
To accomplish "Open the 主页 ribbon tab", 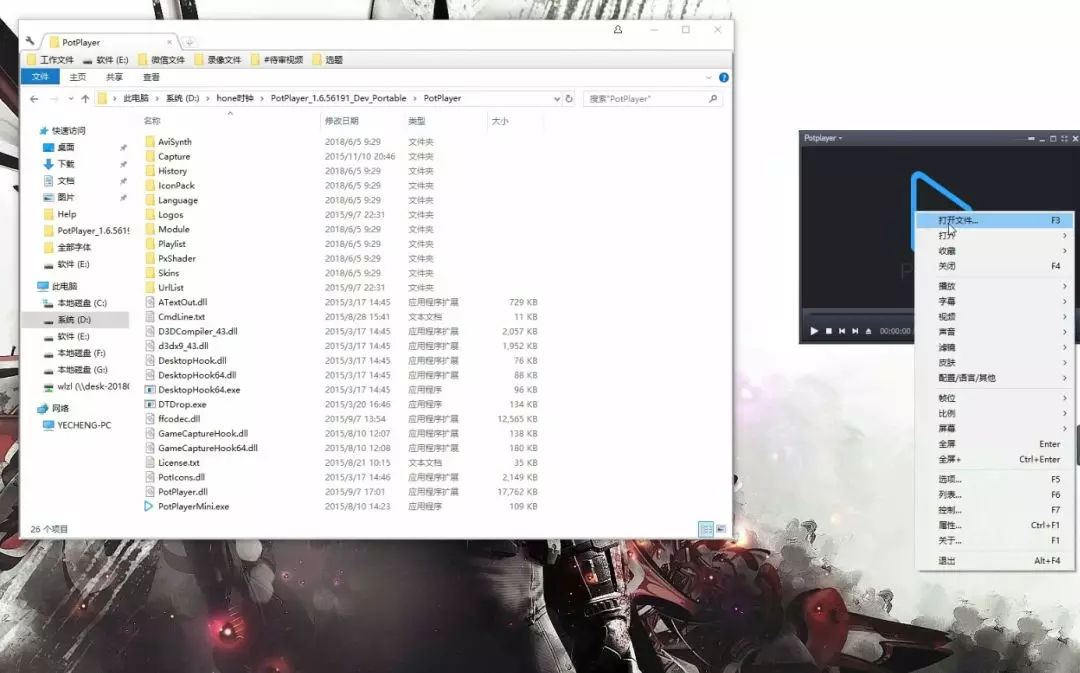I will click(x=78, y=77).
